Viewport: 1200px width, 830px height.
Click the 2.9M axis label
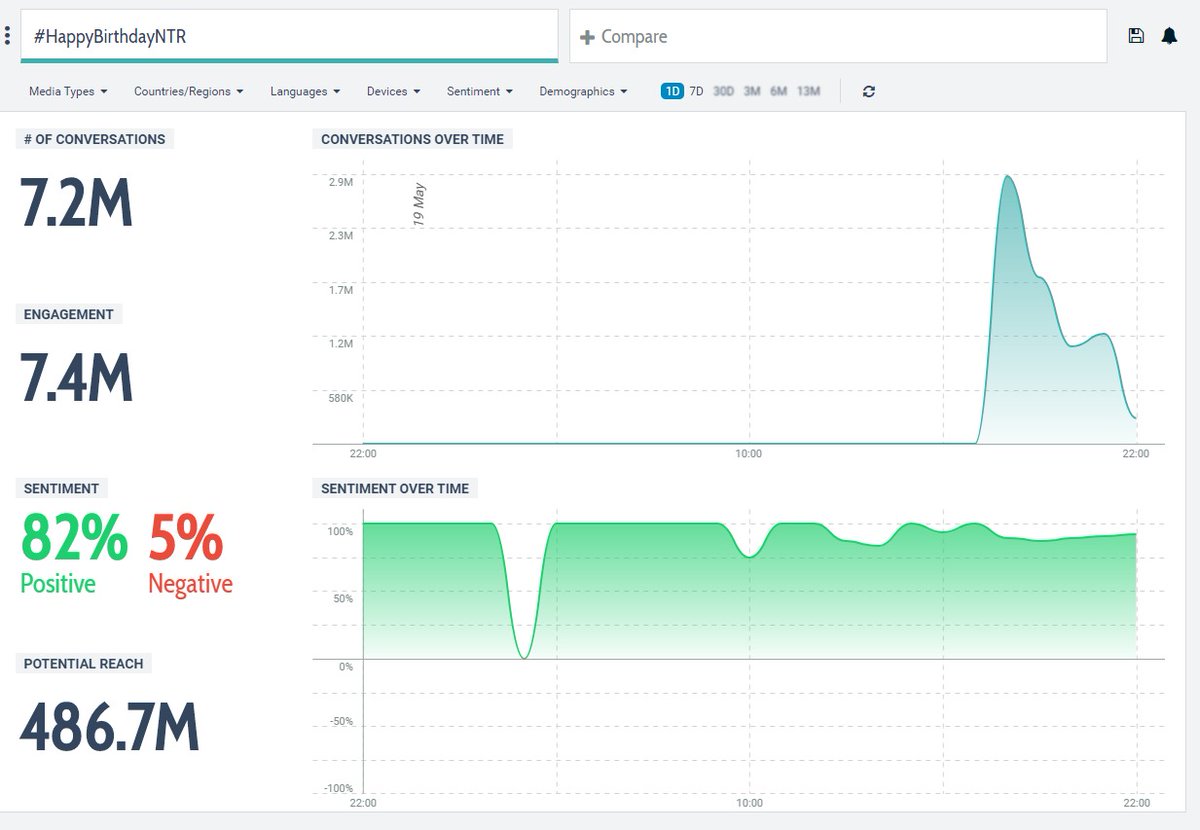click(x=340, y=182)
